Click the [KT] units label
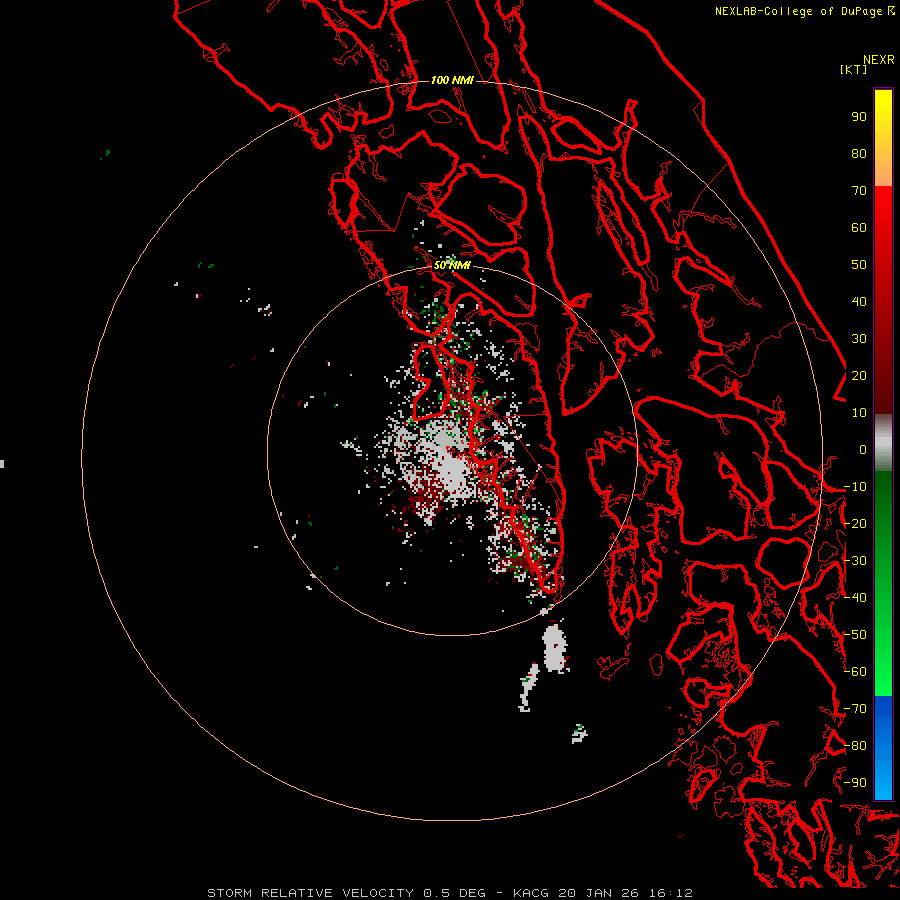 854,69
